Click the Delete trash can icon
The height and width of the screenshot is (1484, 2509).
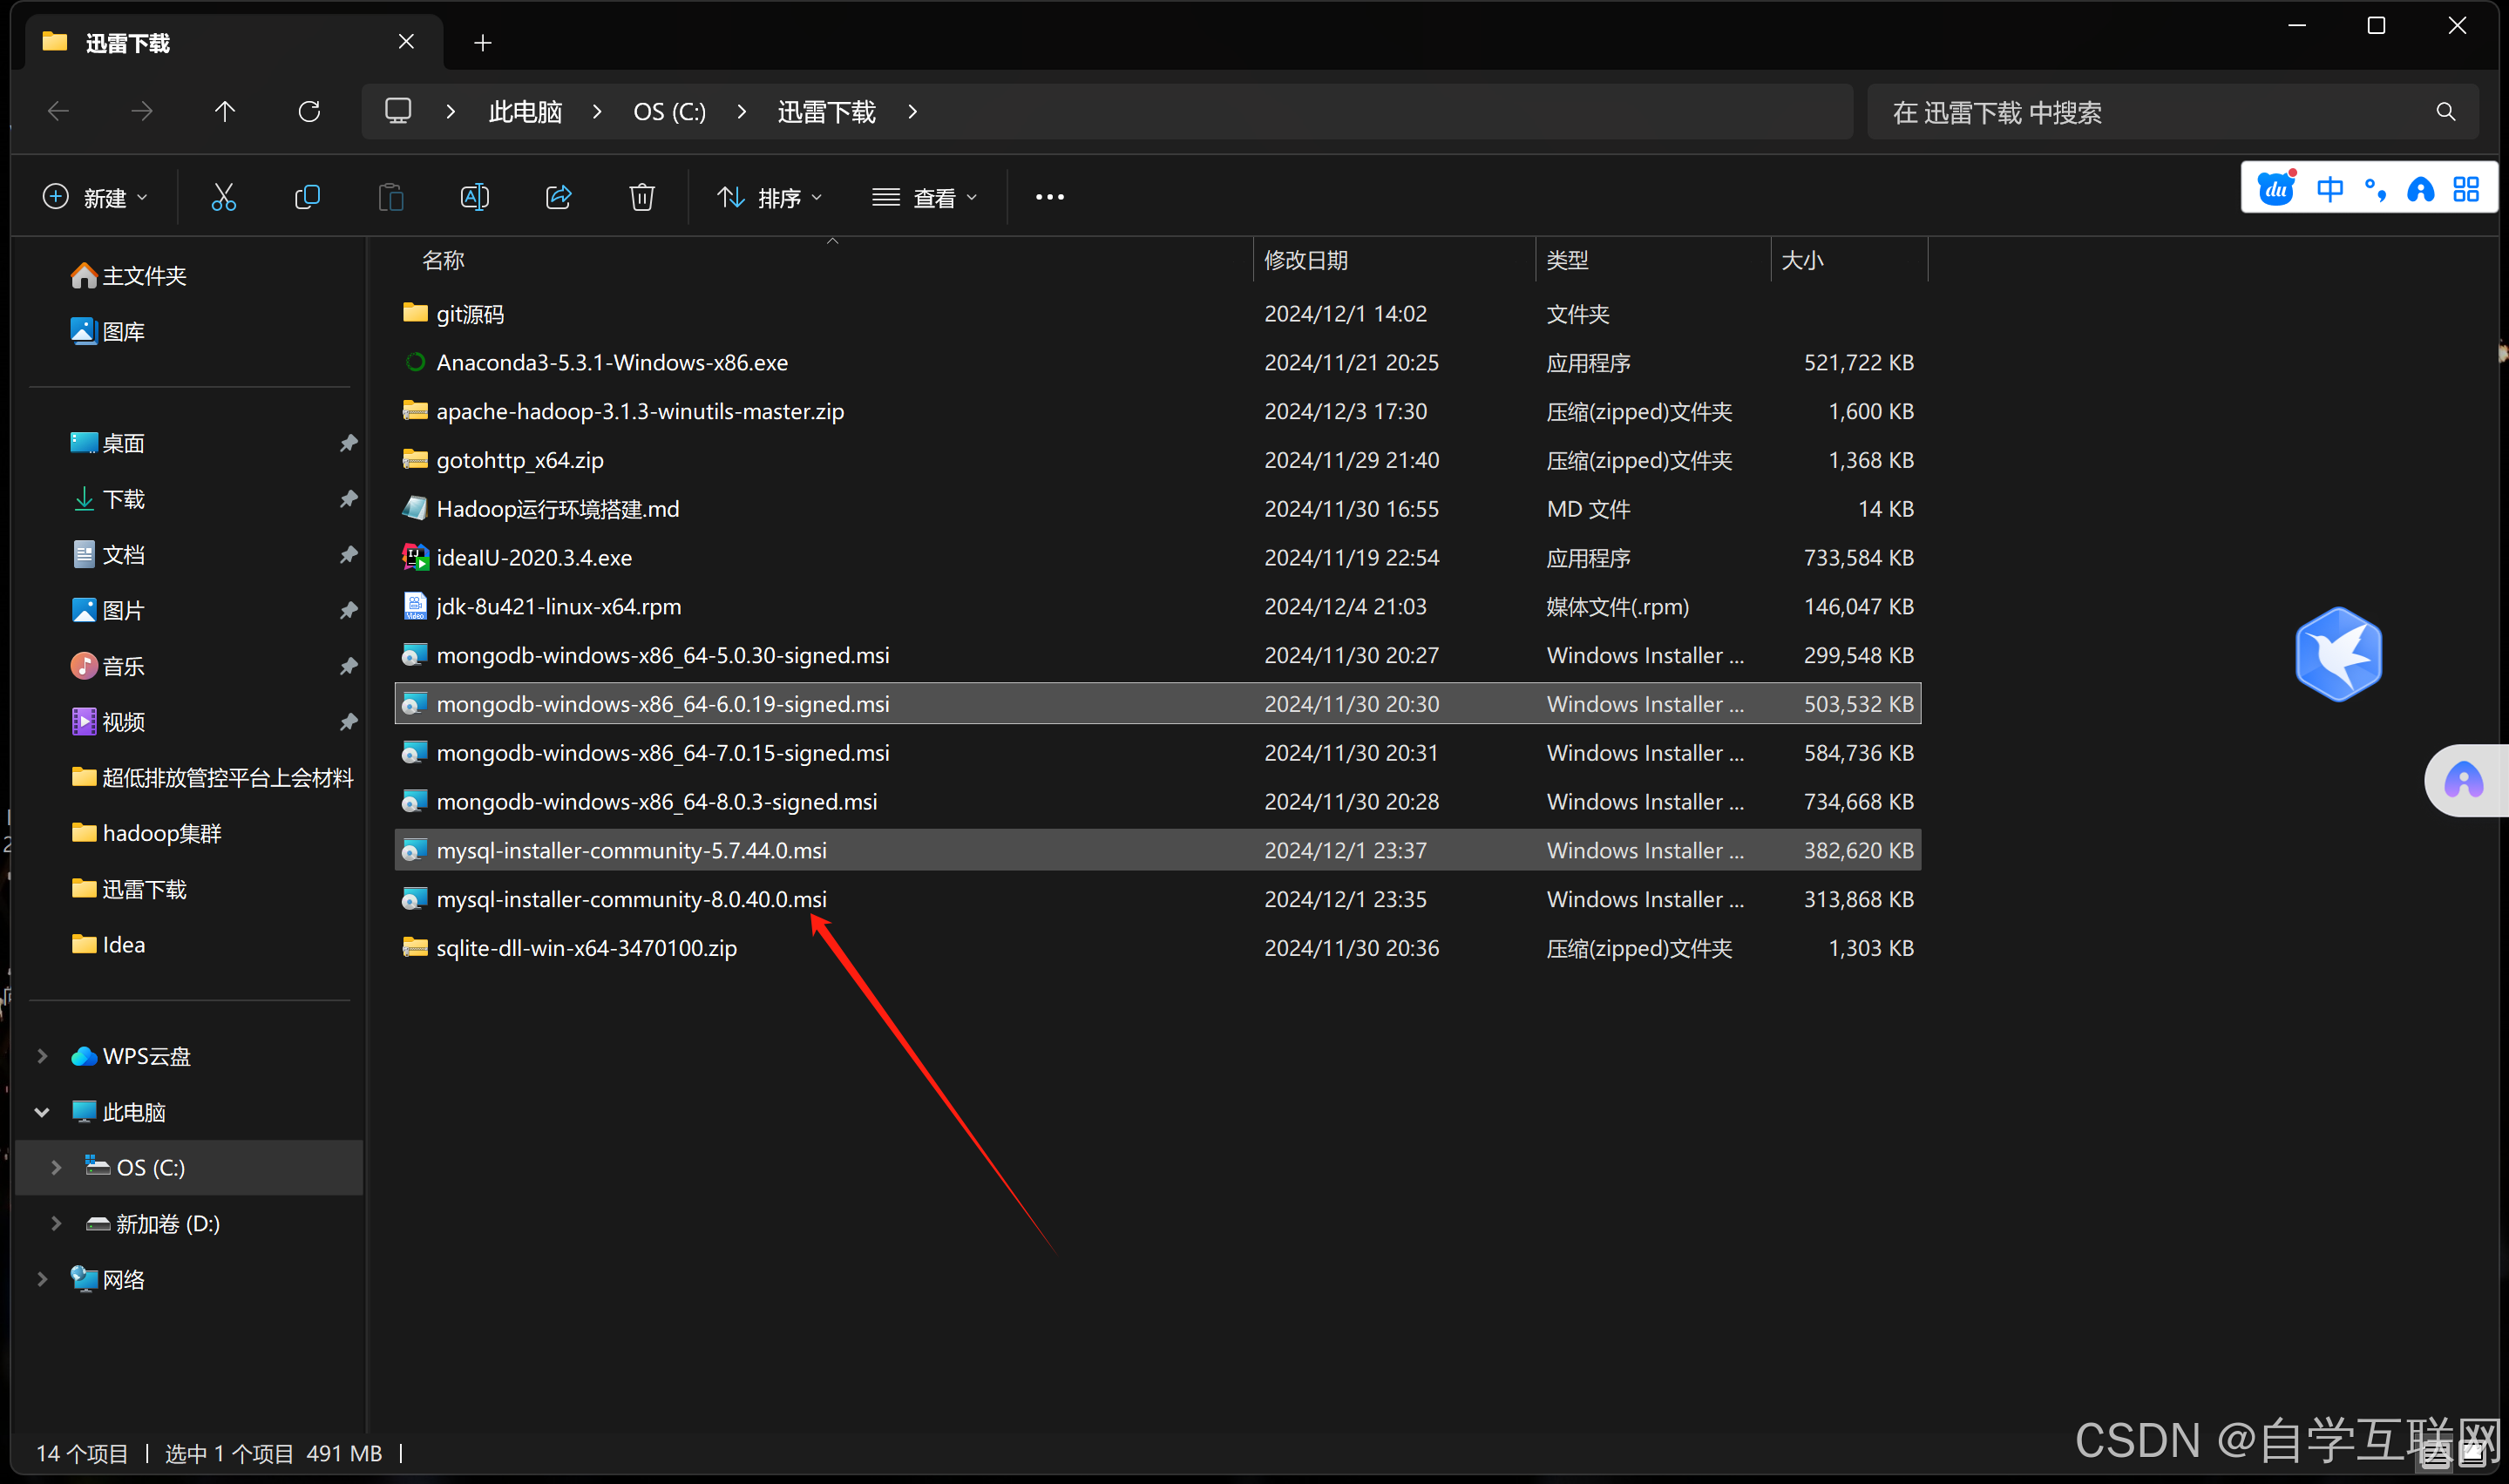[x=642, y=197]
